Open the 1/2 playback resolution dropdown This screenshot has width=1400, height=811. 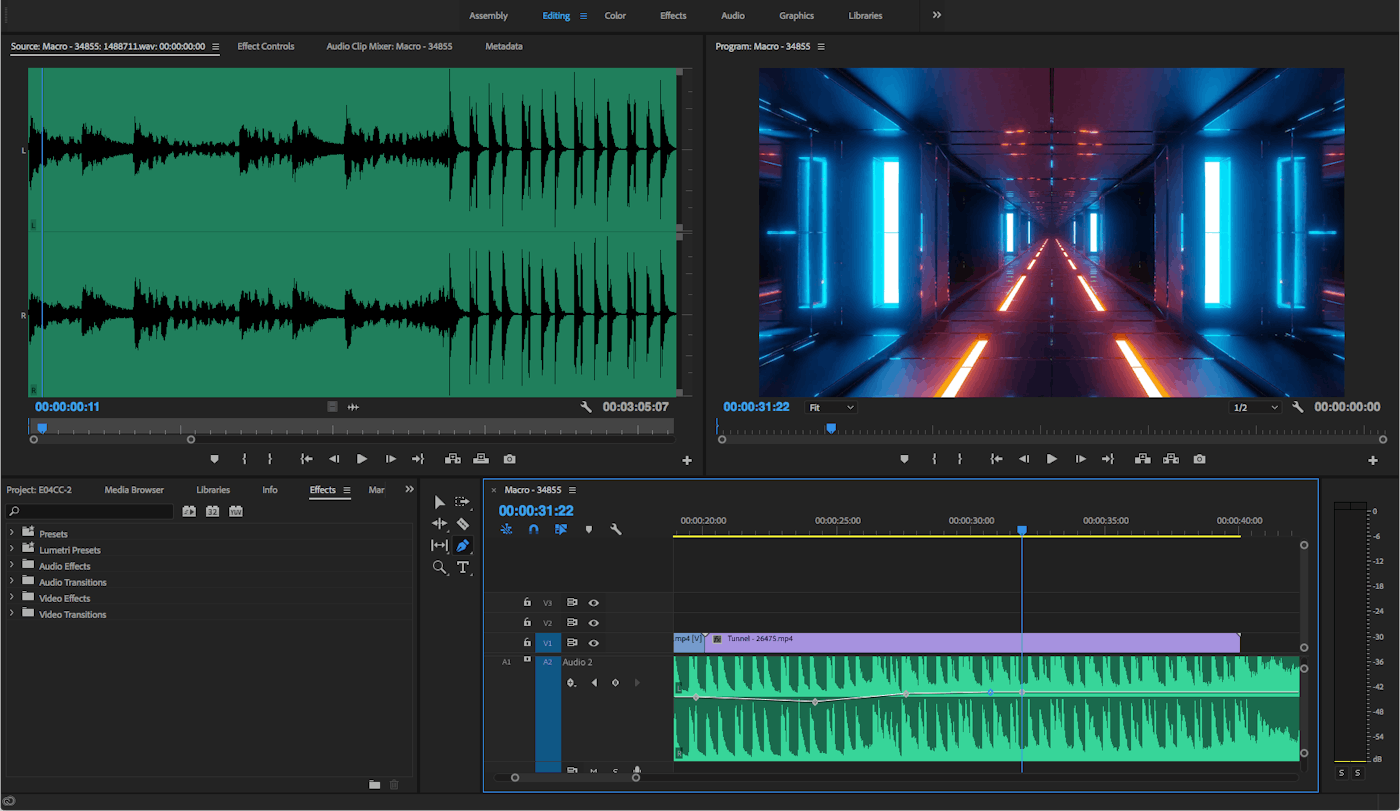coord(1255,408)
